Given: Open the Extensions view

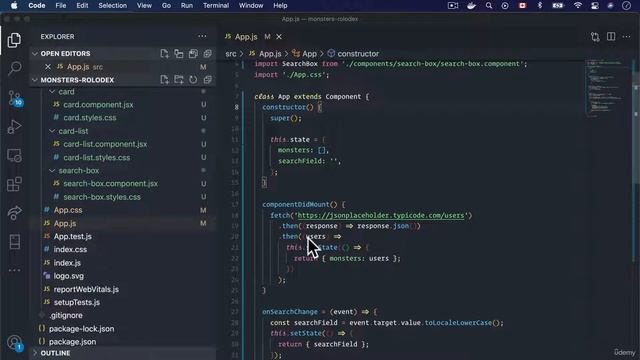Looking at the screenshot, I should [x=14, y=184].
